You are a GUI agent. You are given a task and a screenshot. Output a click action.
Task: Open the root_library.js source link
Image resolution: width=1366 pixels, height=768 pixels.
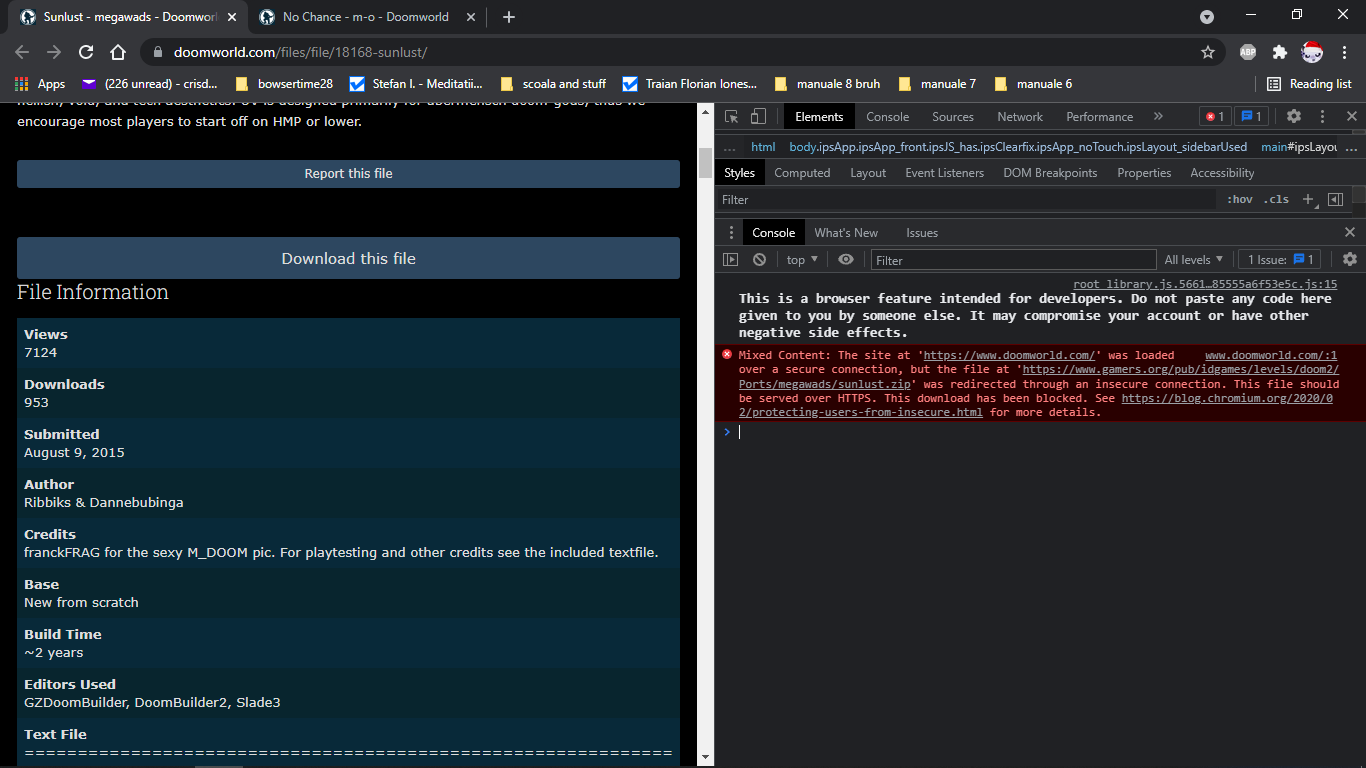click(1205, 284)
